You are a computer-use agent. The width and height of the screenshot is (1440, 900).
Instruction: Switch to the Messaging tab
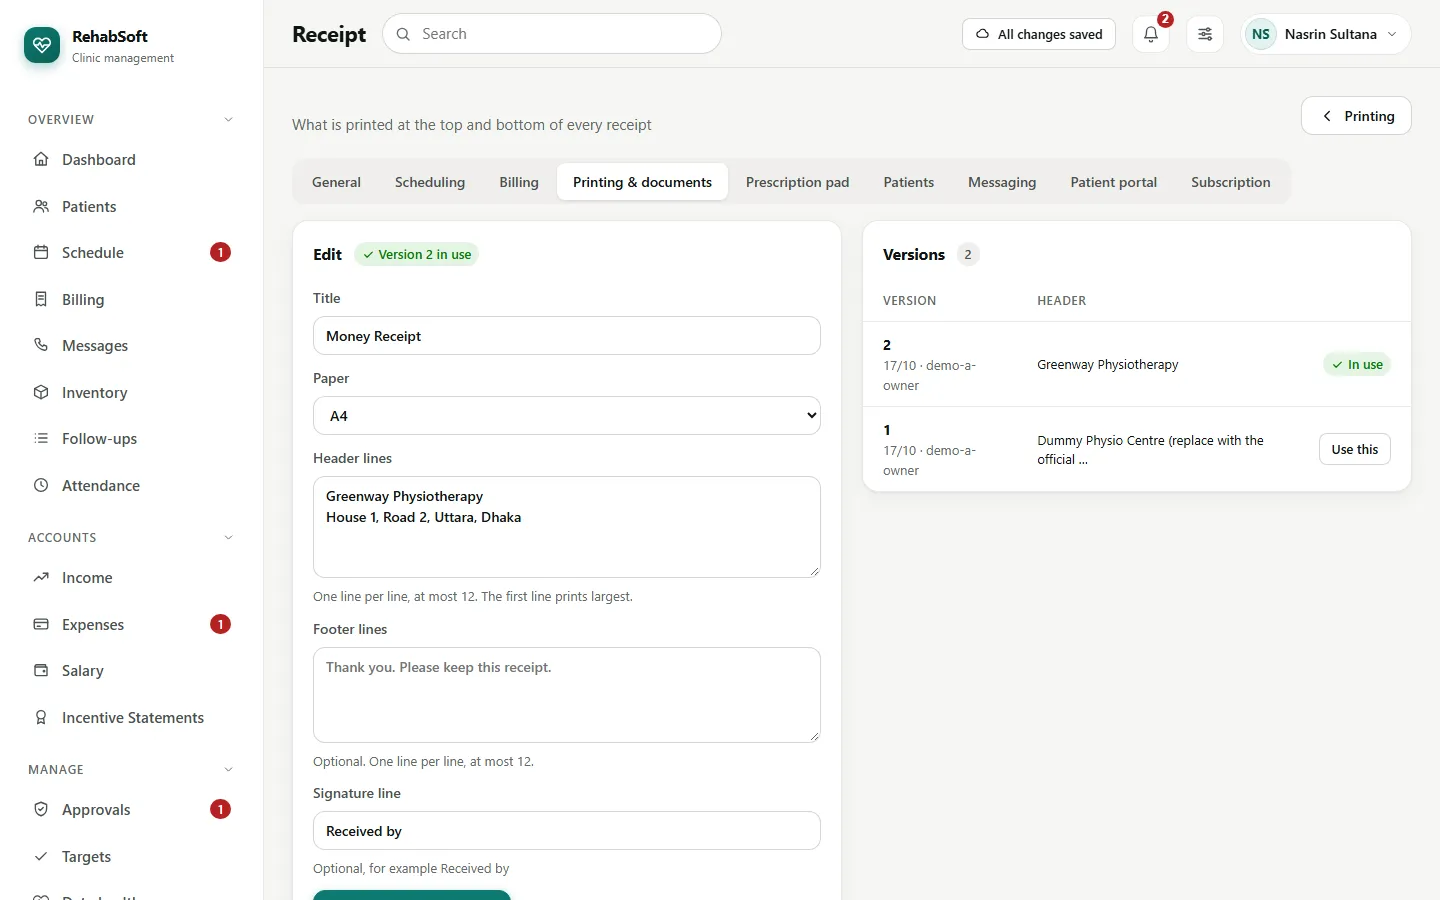(1002, 182)
